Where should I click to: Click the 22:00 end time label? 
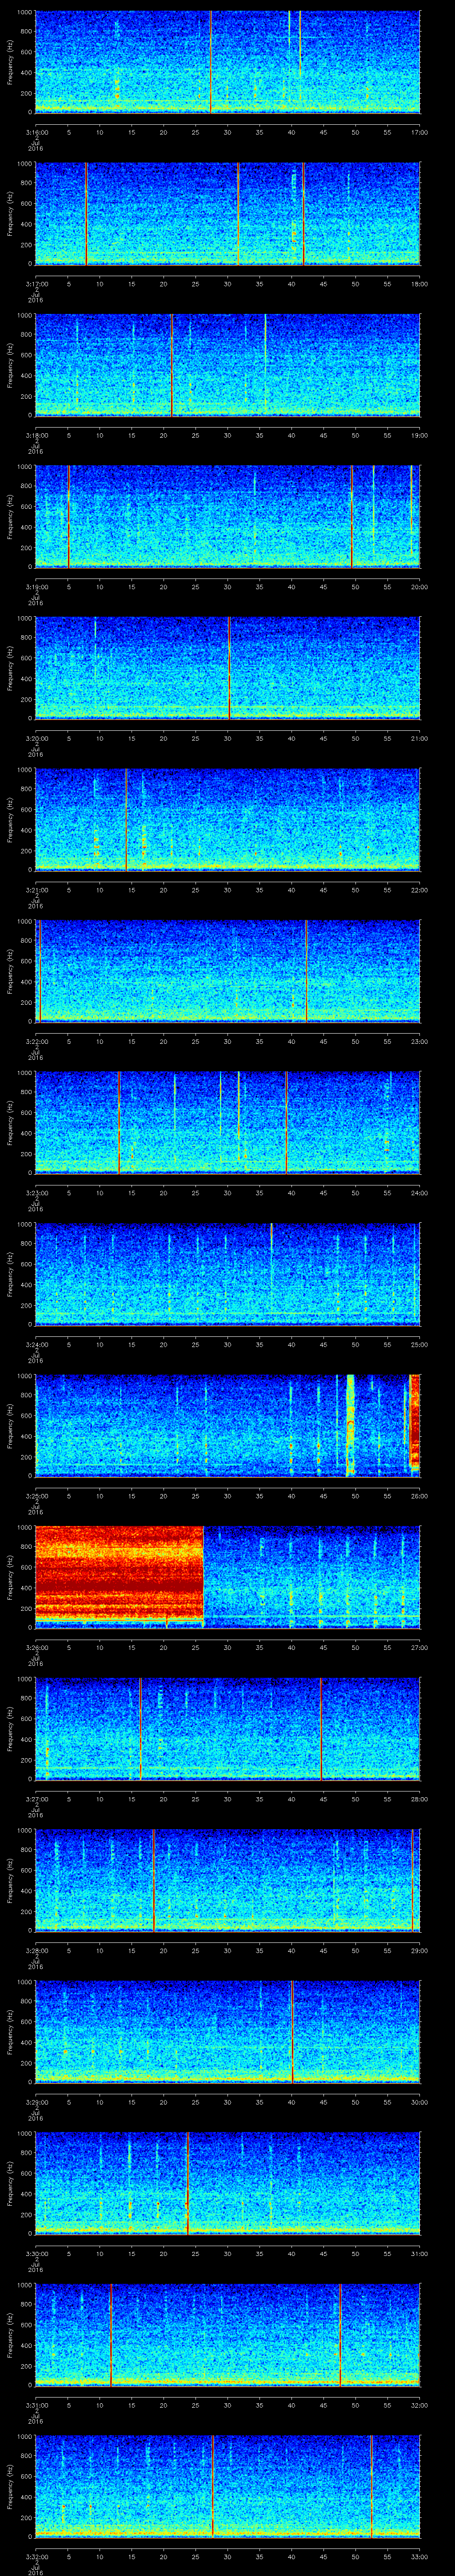pyautogui.click(x=419, y=890)
